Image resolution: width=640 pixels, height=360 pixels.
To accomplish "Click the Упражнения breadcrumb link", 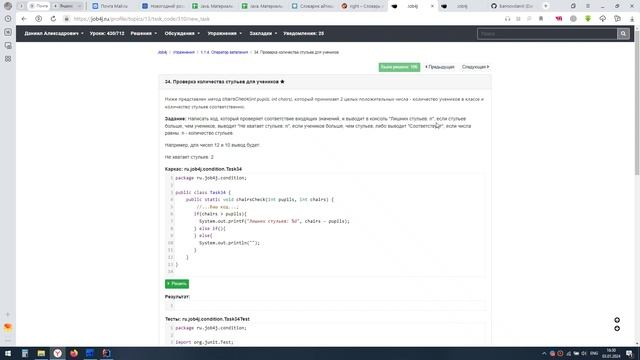I will [184, 52].
